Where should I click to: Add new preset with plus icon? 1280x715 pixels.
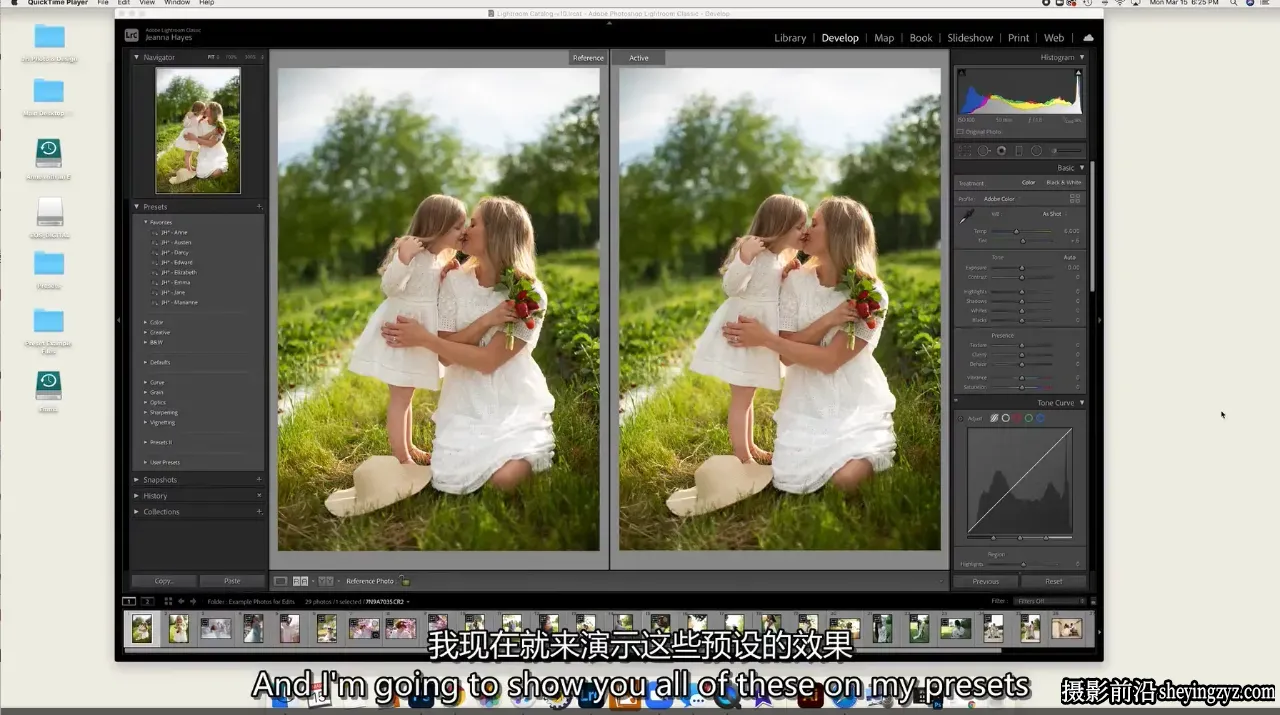pos(259,207)
